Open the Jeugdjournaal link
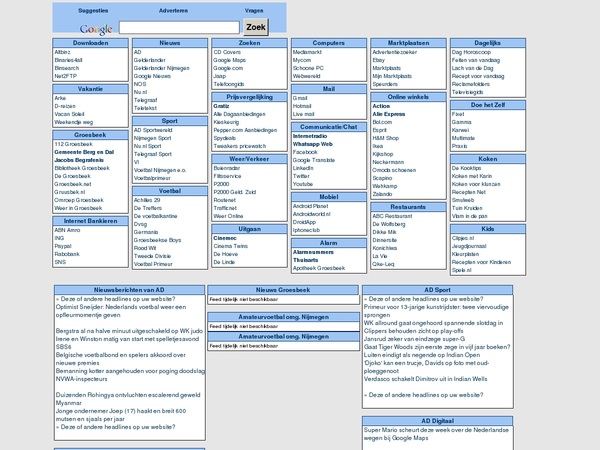The height and width of the screenshot is (450, 600). click(469, 246)
